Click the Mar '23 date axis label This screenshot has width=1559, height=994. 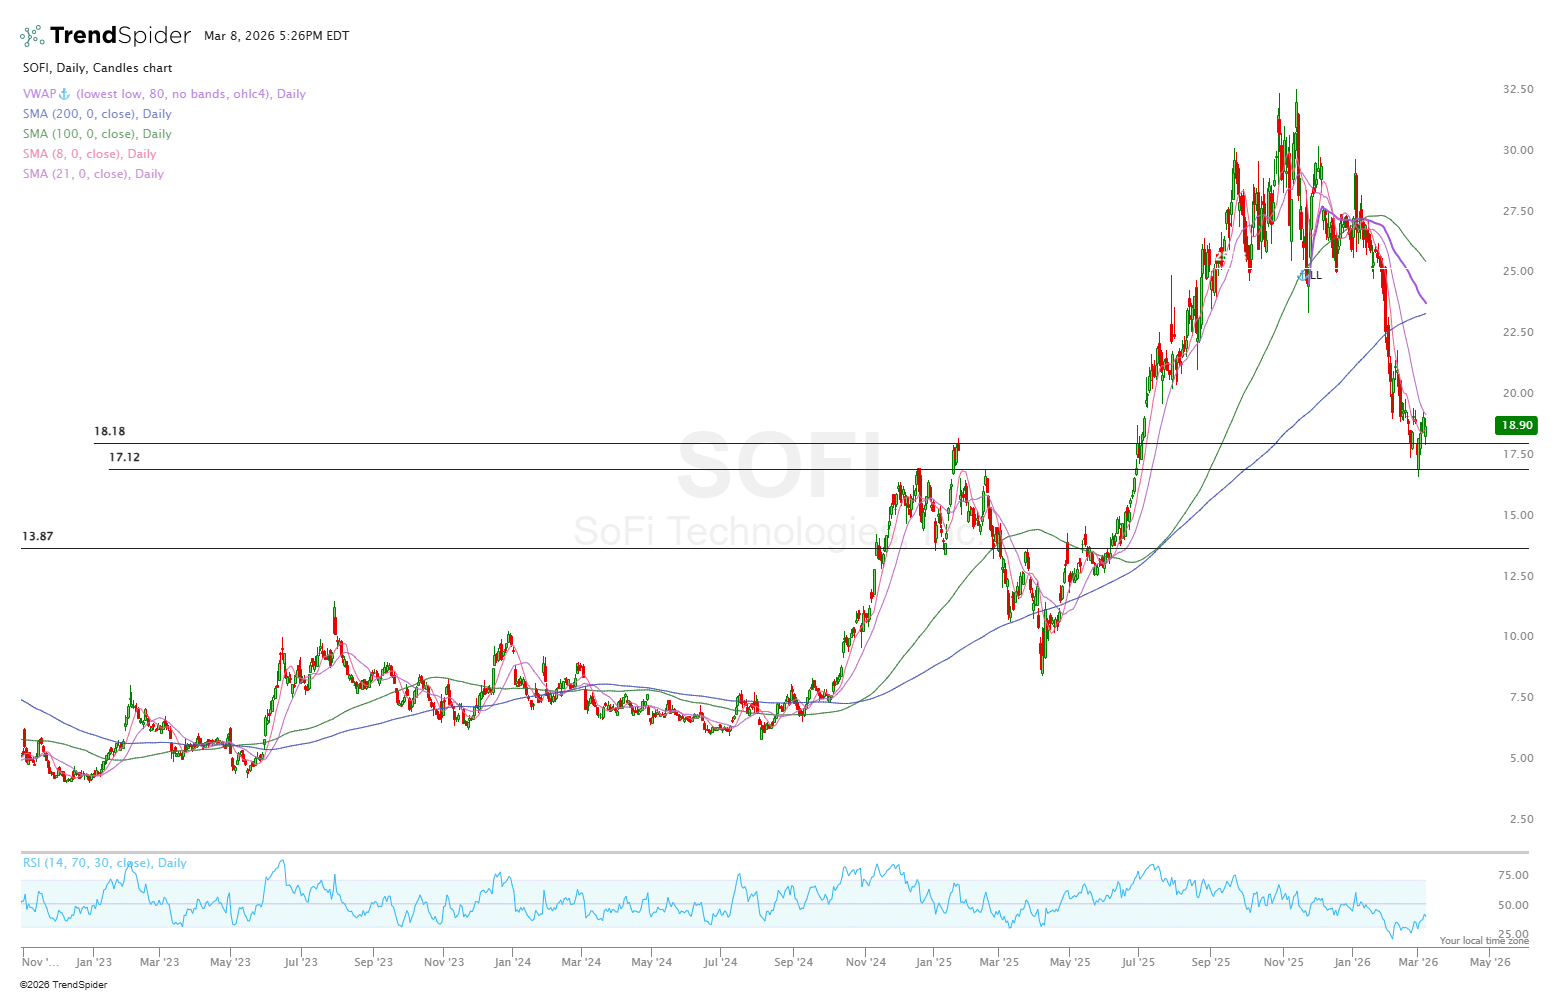[x=159, y=963]
